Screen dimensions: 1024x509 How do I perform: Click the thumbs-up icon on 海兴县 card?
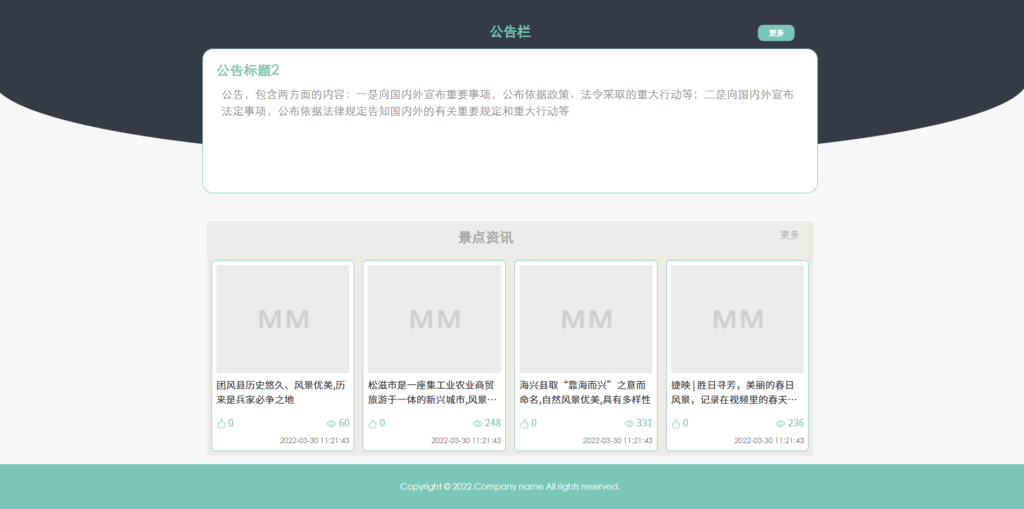[x=524, y=423]
